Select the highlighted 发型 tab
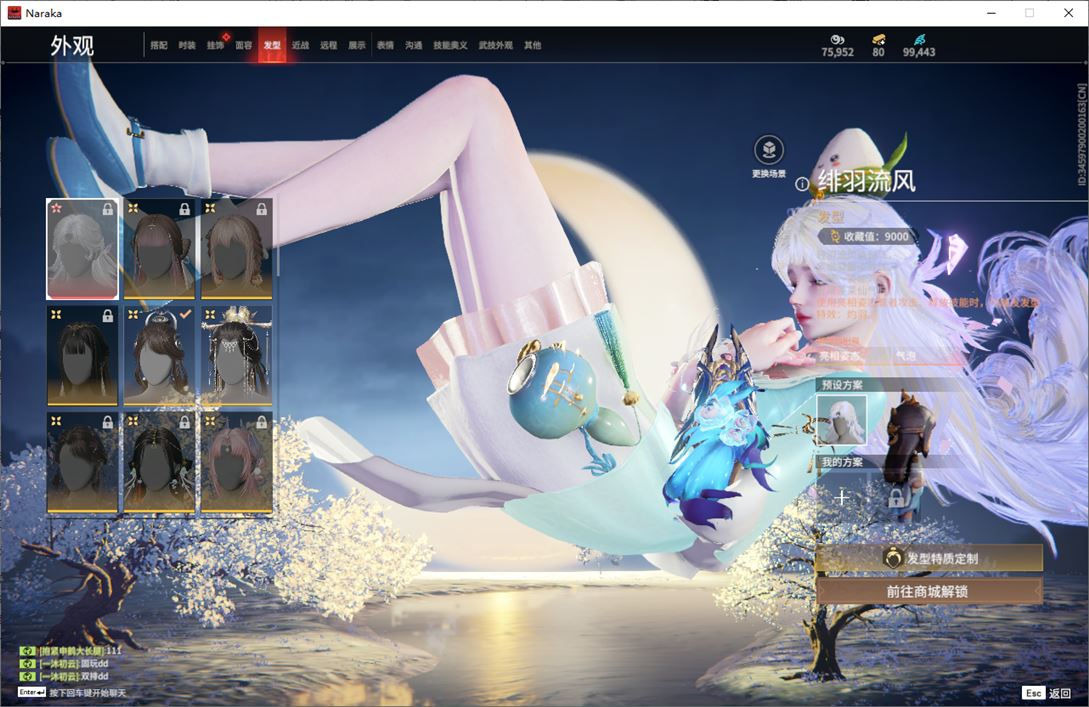The image size is (1089, 707). point(272,45)
